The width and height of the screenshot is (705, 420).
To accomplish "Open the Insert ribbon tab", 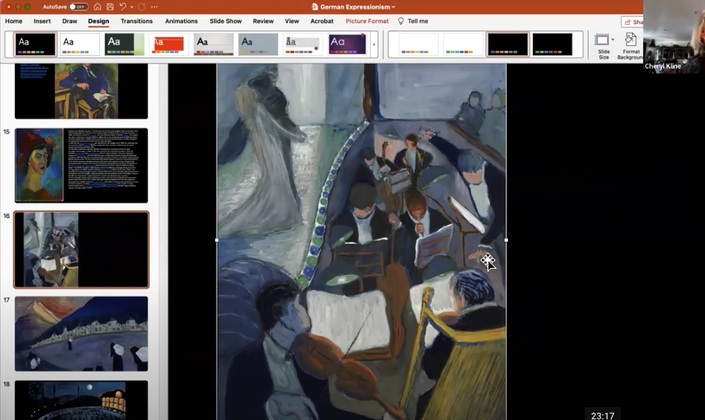I will point(42,21).
